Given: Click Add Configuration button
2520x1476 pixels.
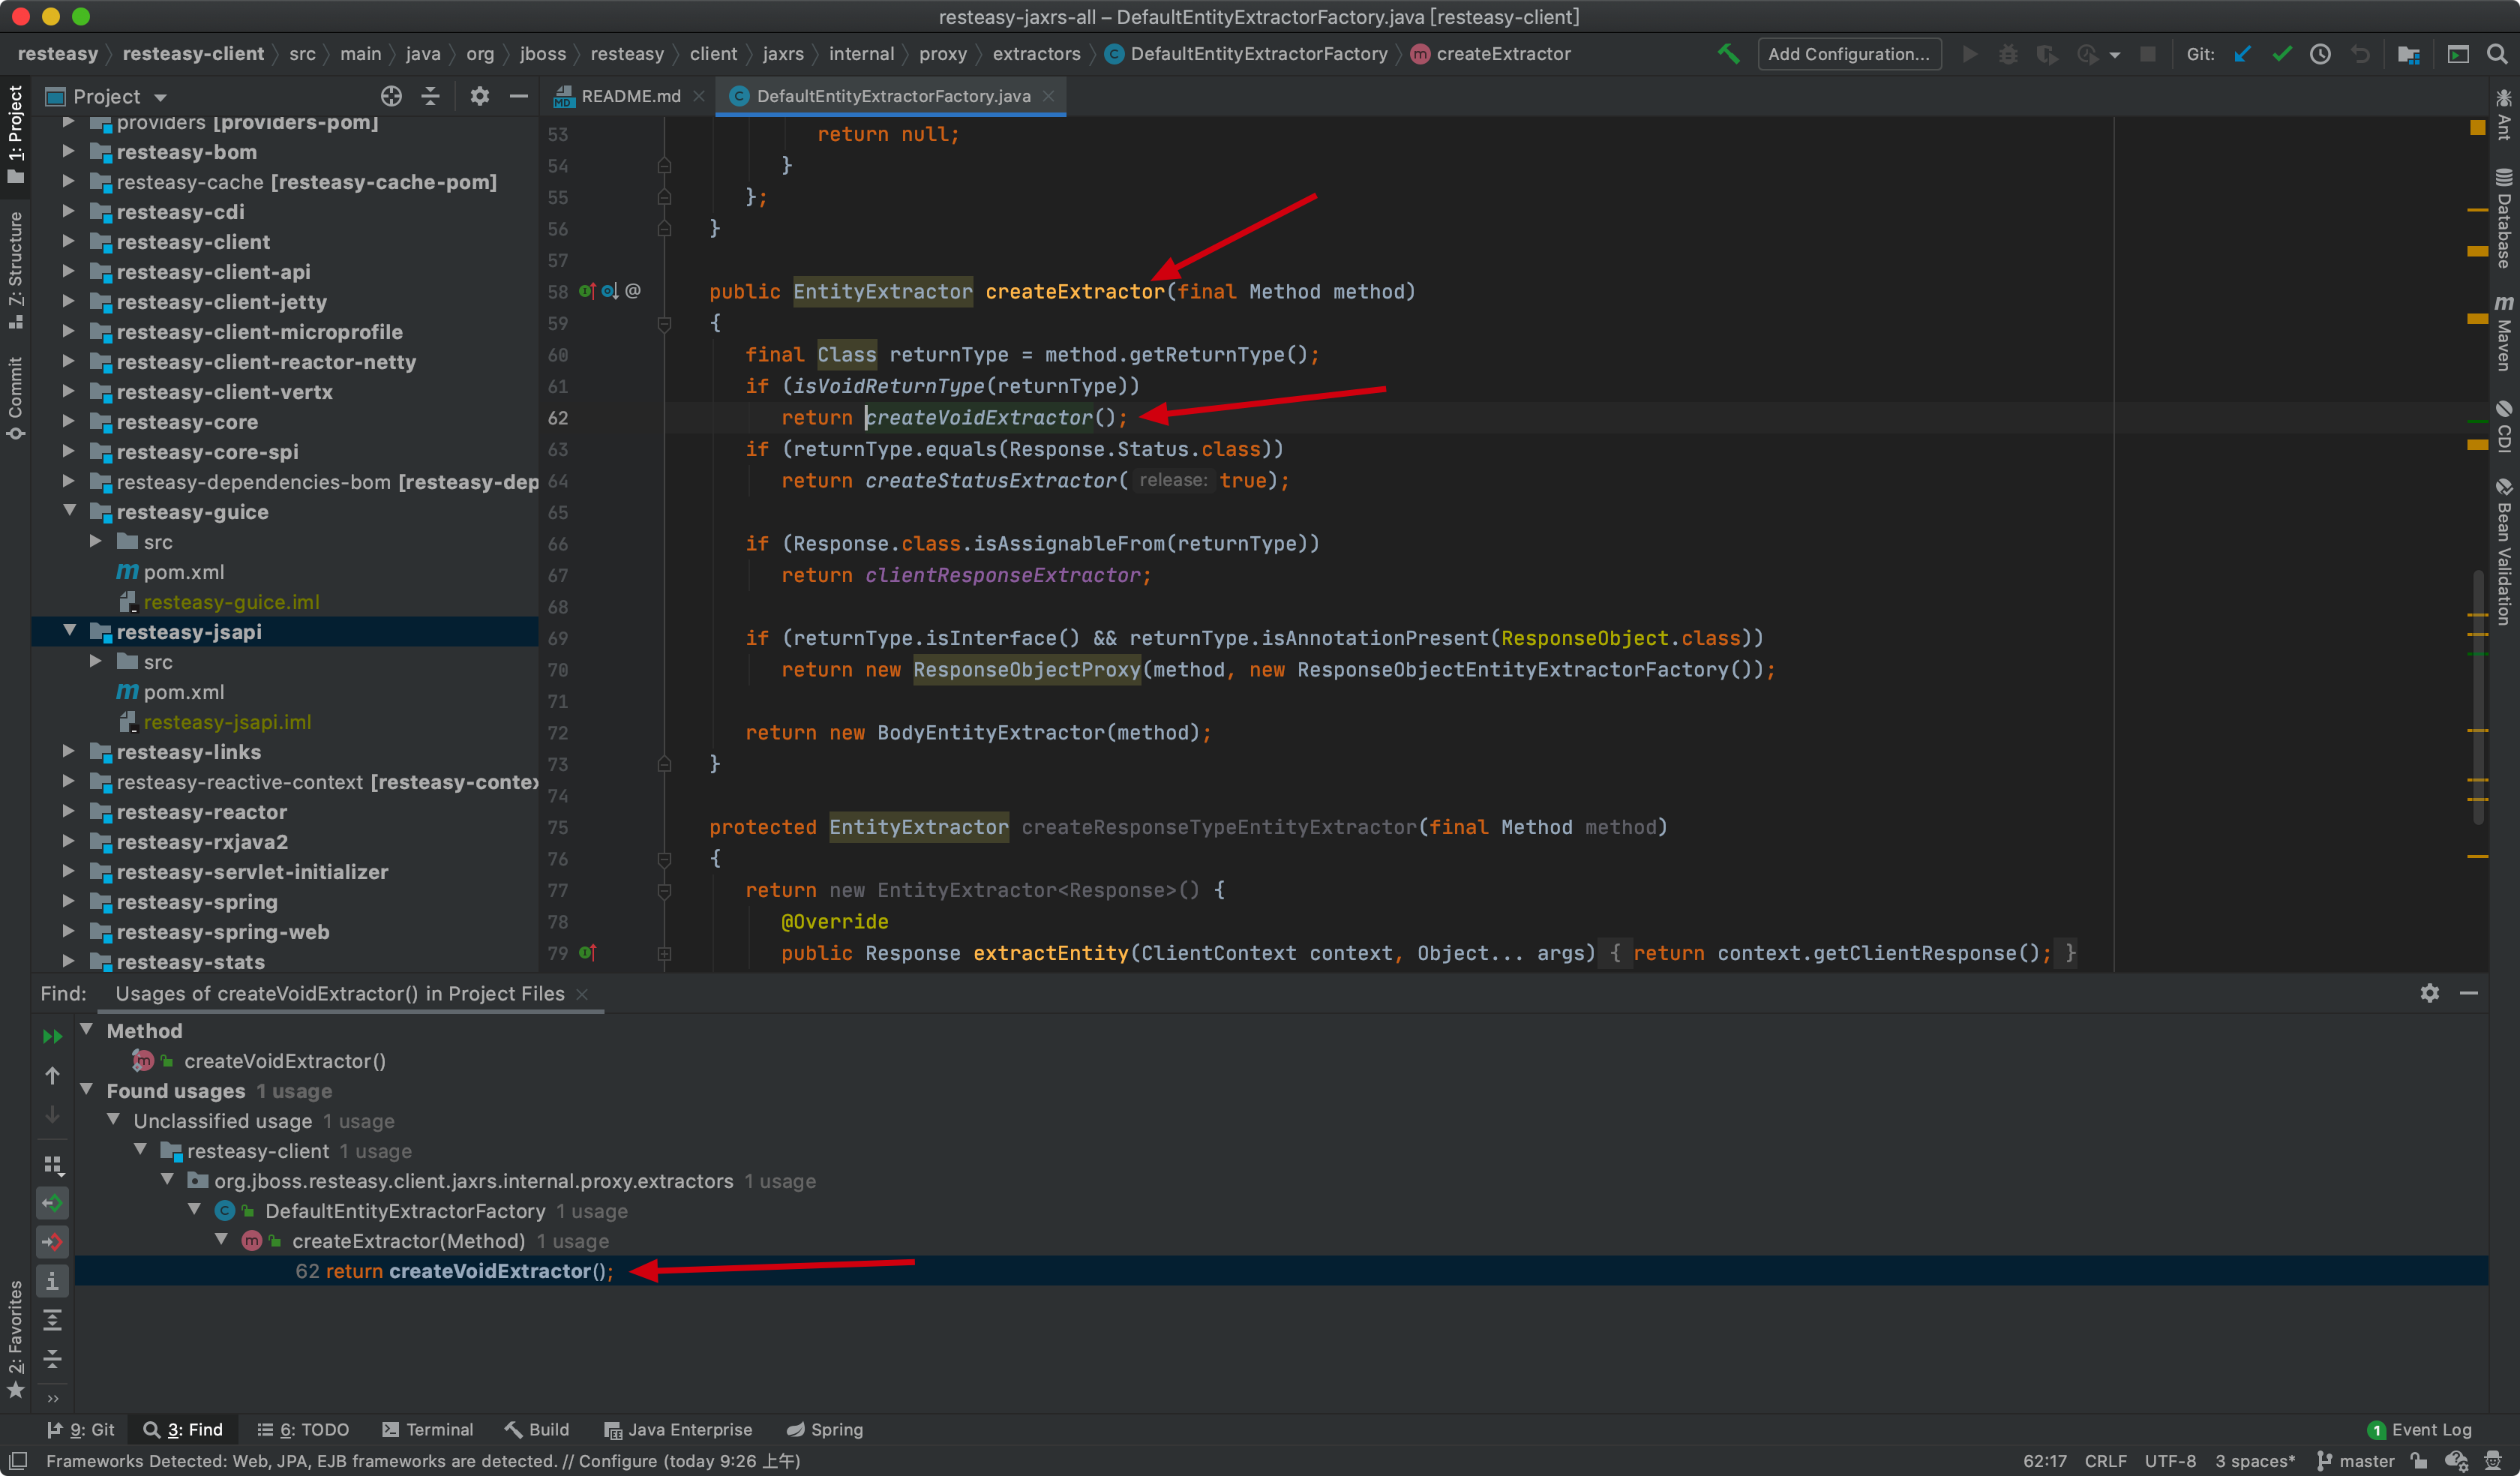Looking at the screenshot, I should [1849, 54].
